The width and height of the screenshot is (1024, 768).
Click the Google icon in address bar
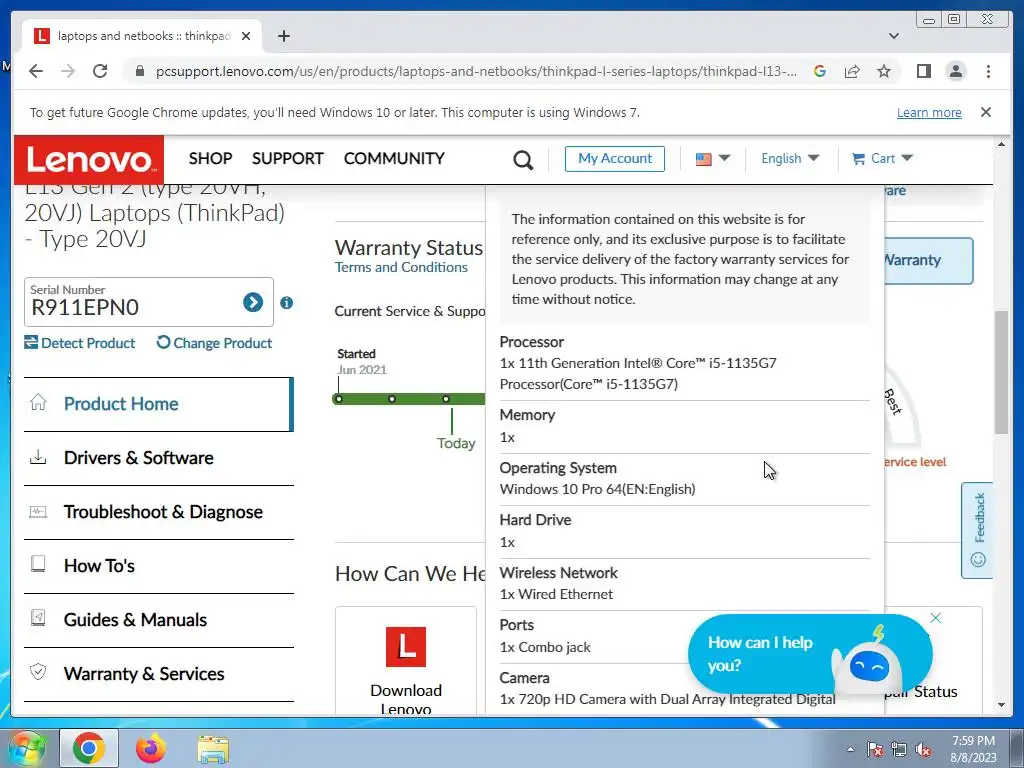click(820, 71)
